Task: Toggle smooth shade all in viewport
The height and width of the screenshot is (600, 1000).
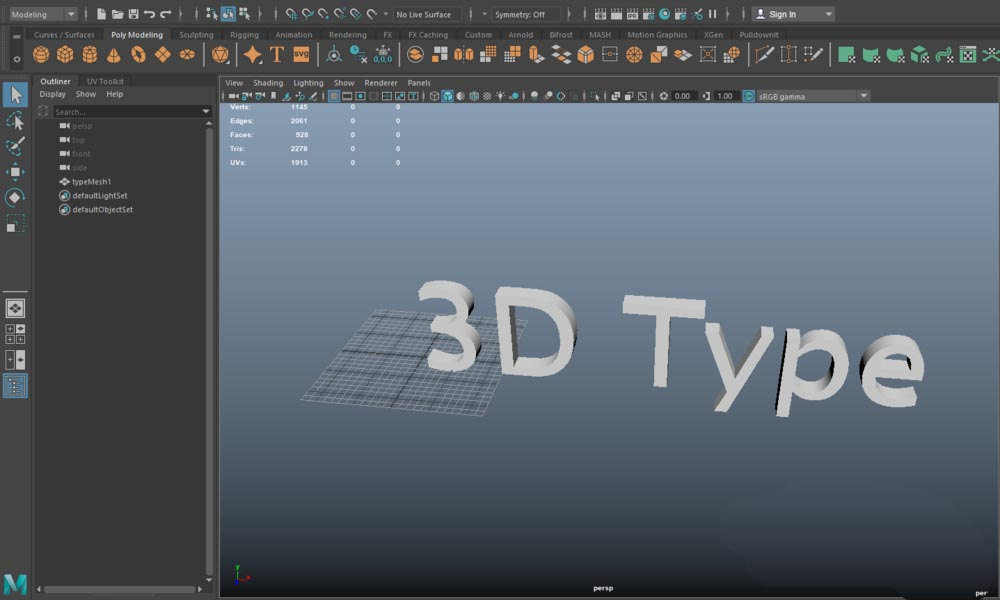Action: pyautogui.click(x=447, y=96)
